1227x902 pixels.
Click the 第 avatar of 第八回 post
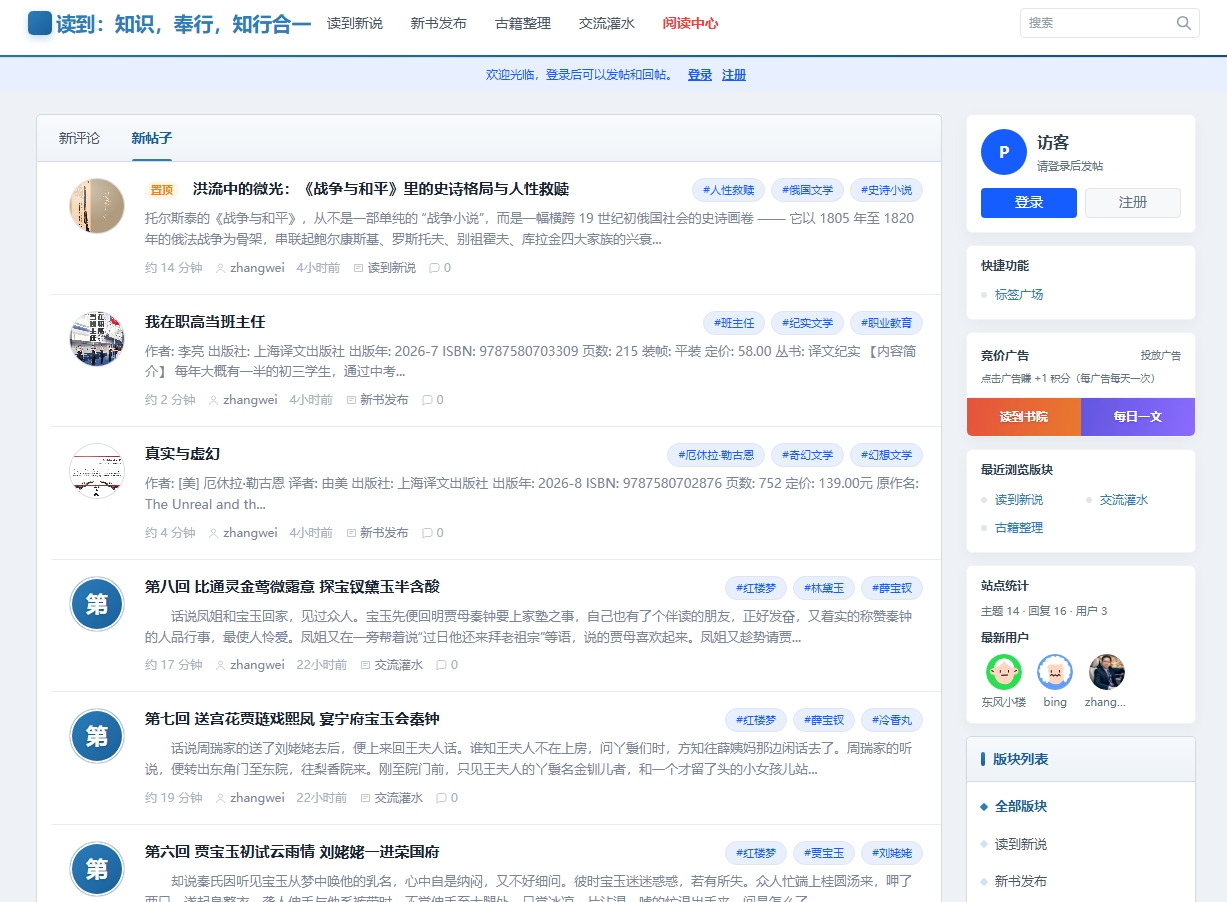click(x=97, y=604)
